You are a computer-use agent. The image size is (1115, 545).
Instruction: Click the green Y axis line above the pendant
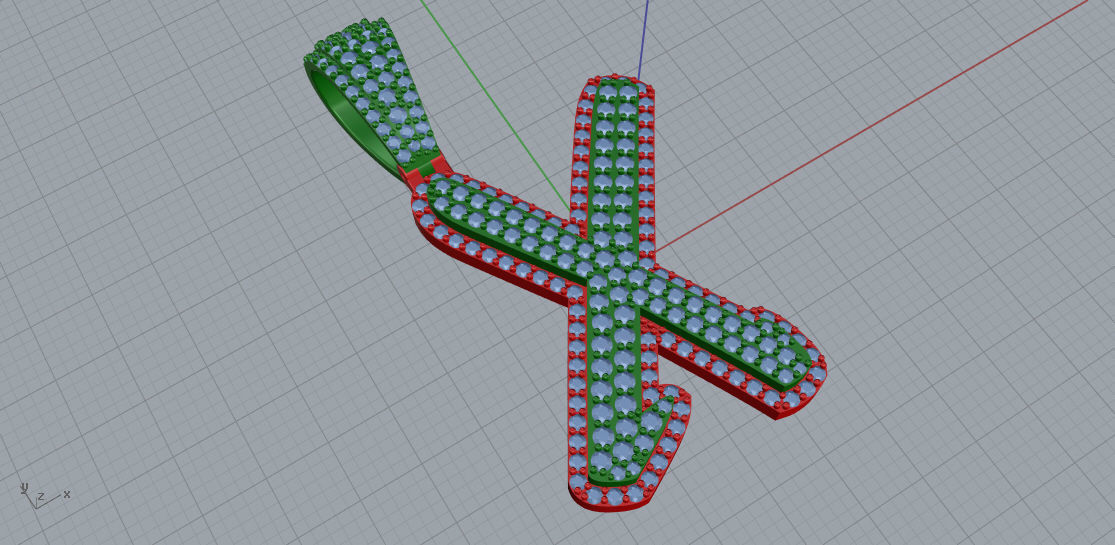pos(495,105)
